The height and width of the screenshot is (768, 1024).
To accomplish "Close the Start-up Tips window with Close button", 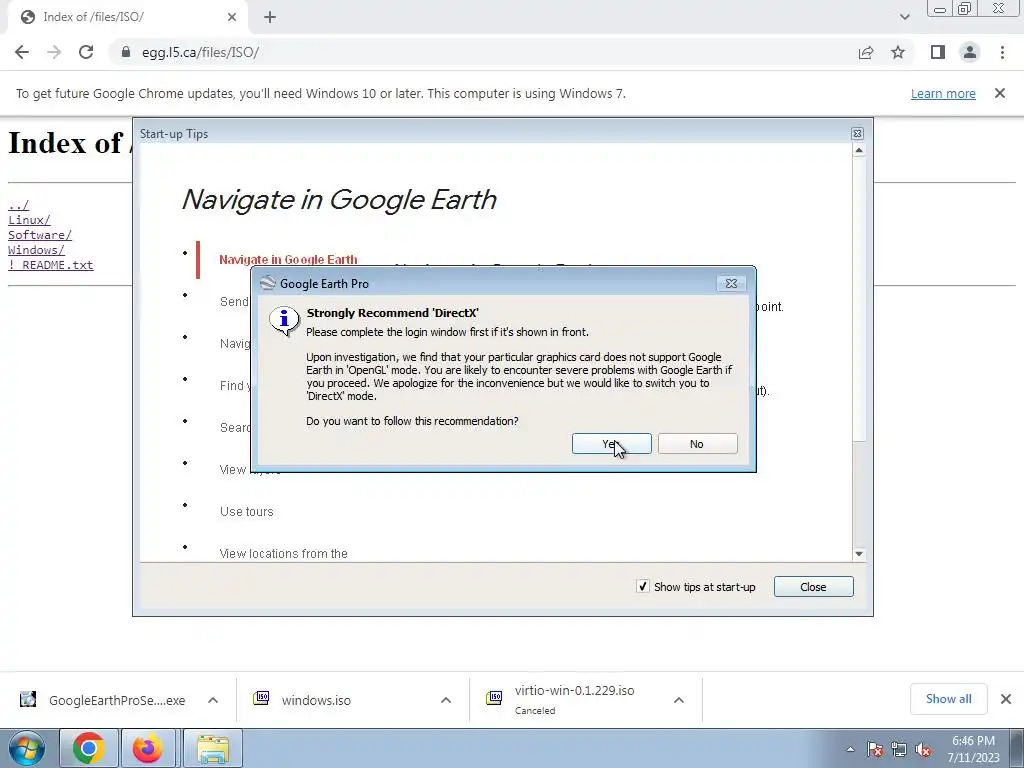I will click(813, 586).
